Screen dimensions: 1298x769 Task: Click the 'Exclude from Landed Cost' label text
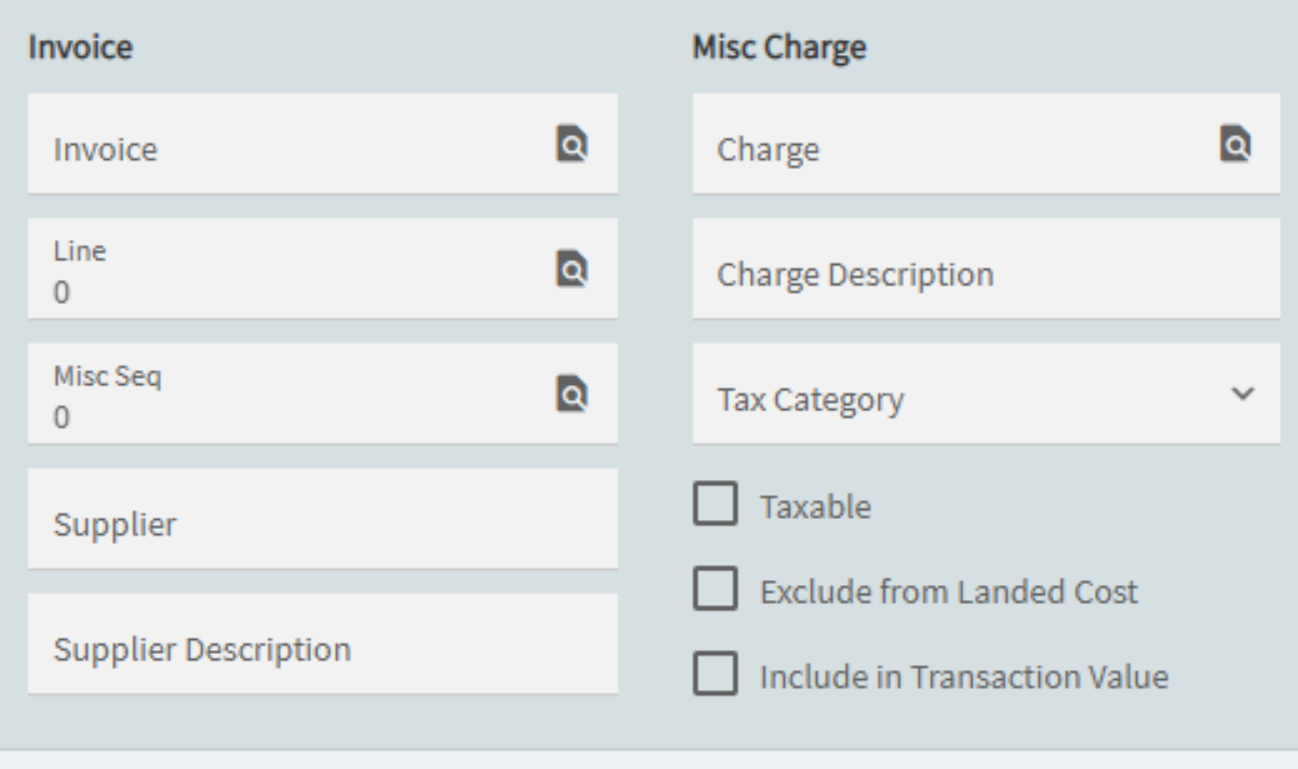point(949,592)
